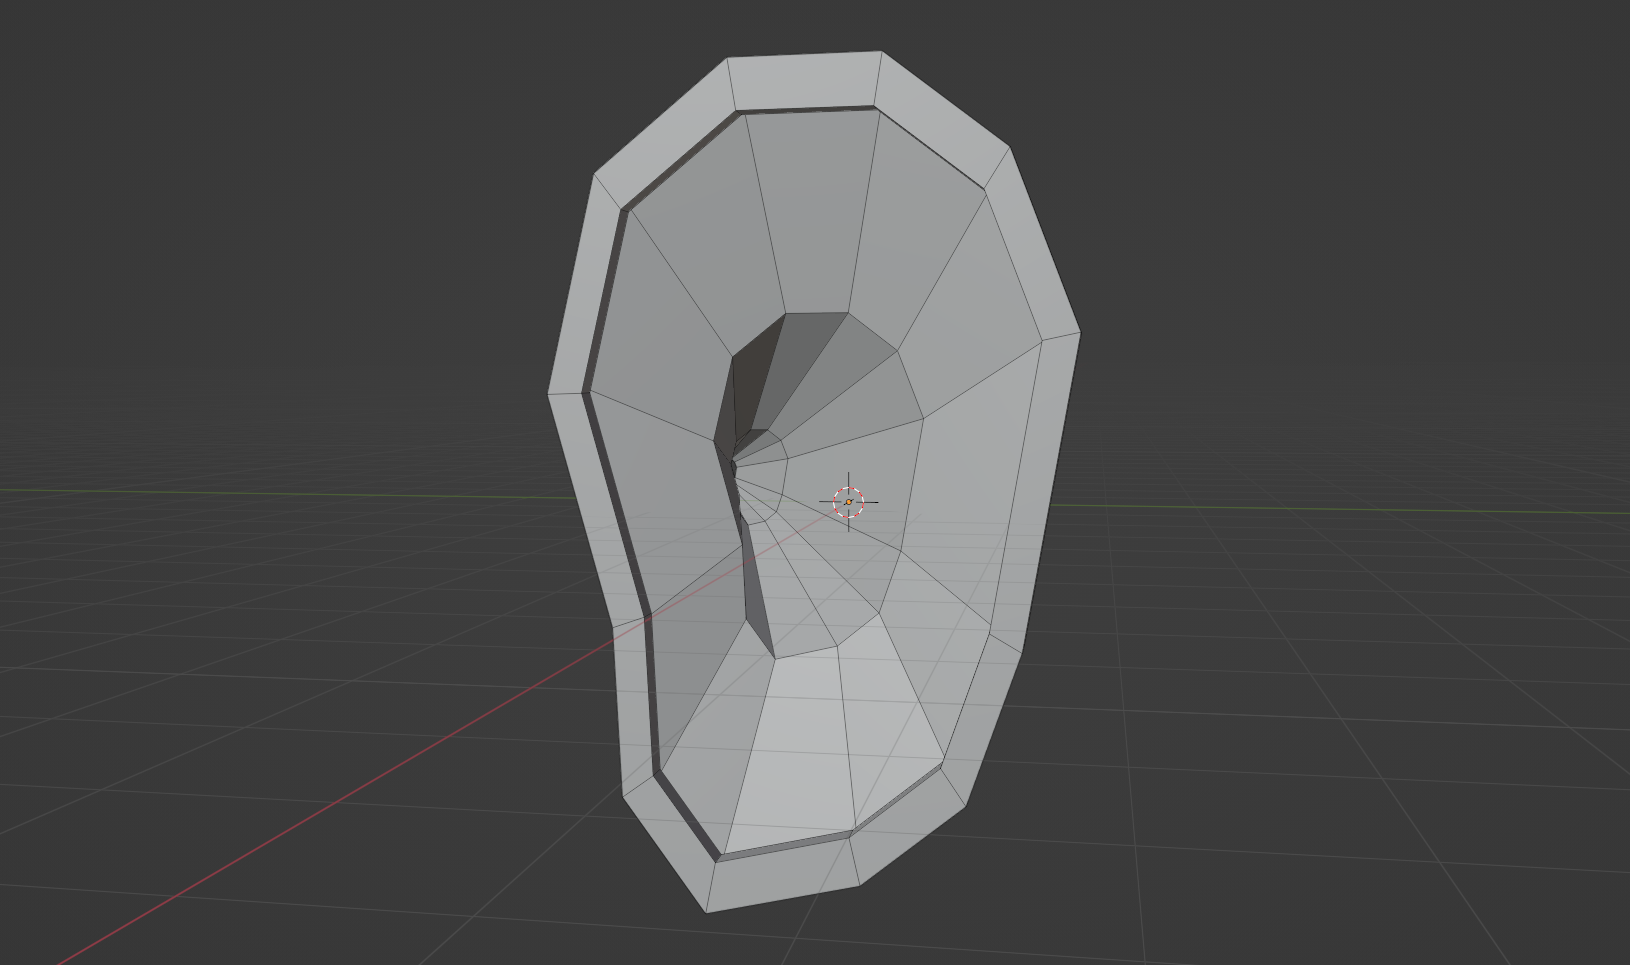
Task: Select the topmost outer rim face of the ear
Action: coord(805,81)
